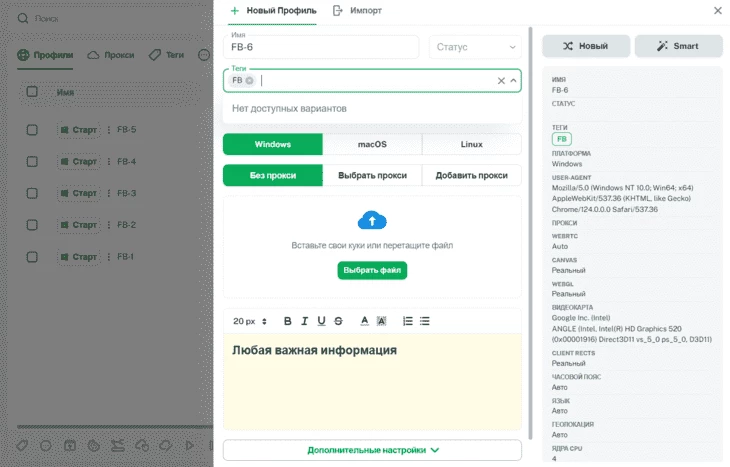Toggle strikethrough formatting in the notes editor
The height and width of the screenshot is (467, 730).
click(338, 321)
